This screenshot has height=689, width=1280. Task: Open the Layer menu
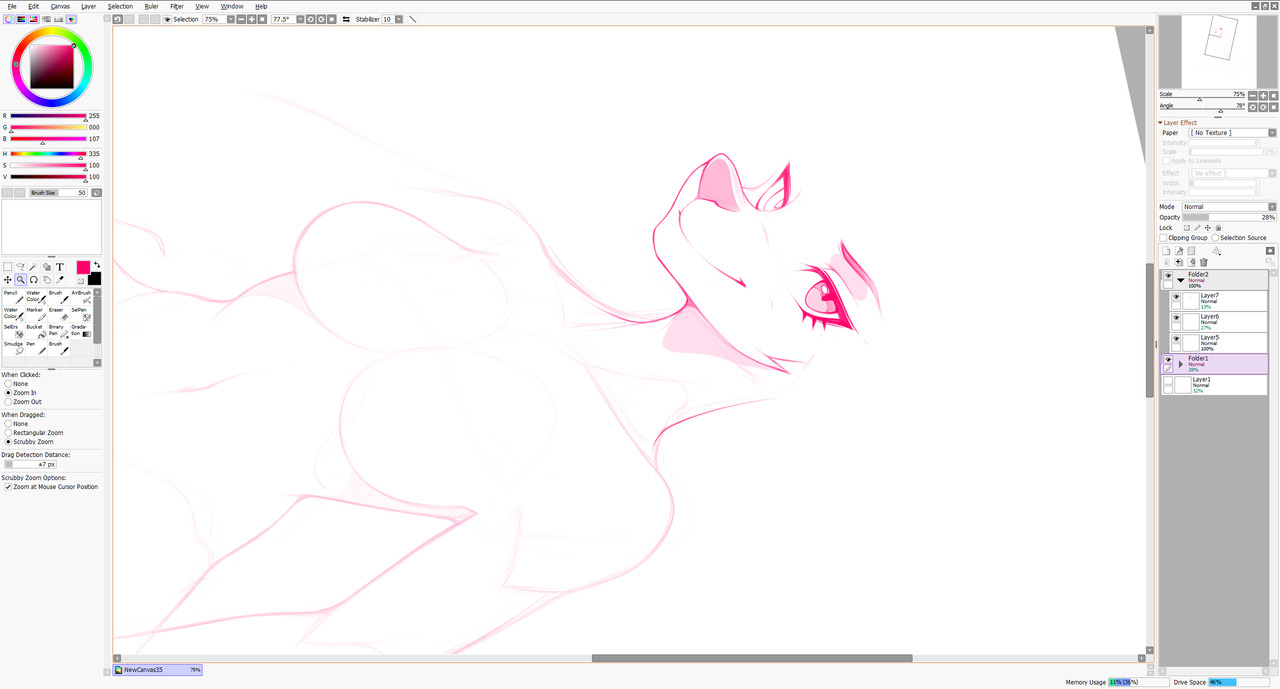(x=89, y=6)
